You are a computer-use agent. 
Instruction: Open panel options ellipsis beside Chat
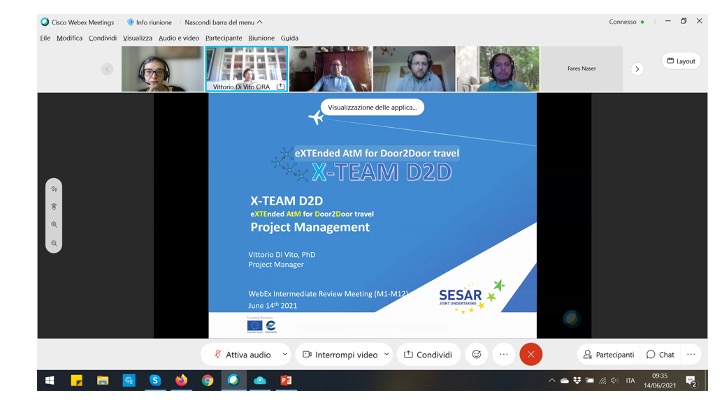[x=691, y=354]
